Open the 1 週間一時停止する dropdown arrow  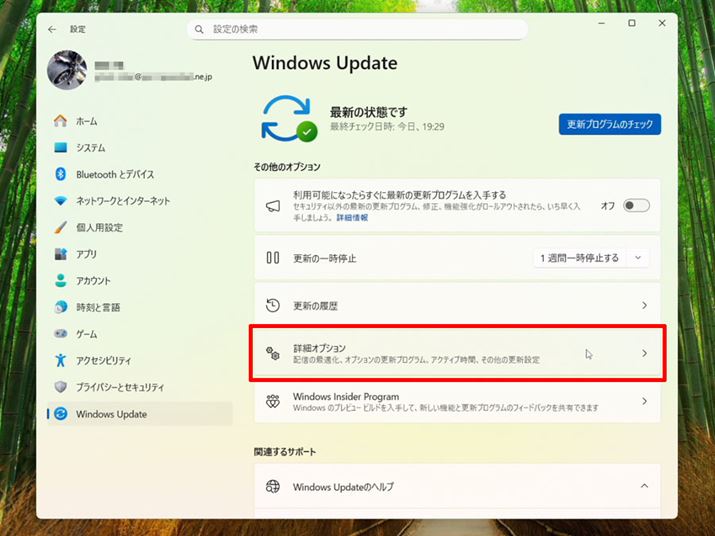pyautogui.click(x=638, y=258)
